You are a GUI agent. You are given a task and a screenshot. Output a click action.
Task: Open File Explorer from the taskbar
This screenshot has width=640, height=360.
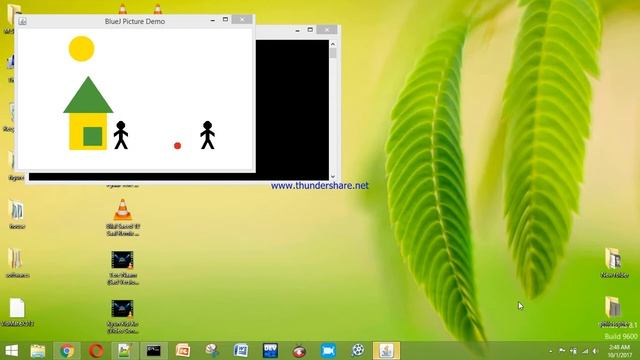[38, 351]
